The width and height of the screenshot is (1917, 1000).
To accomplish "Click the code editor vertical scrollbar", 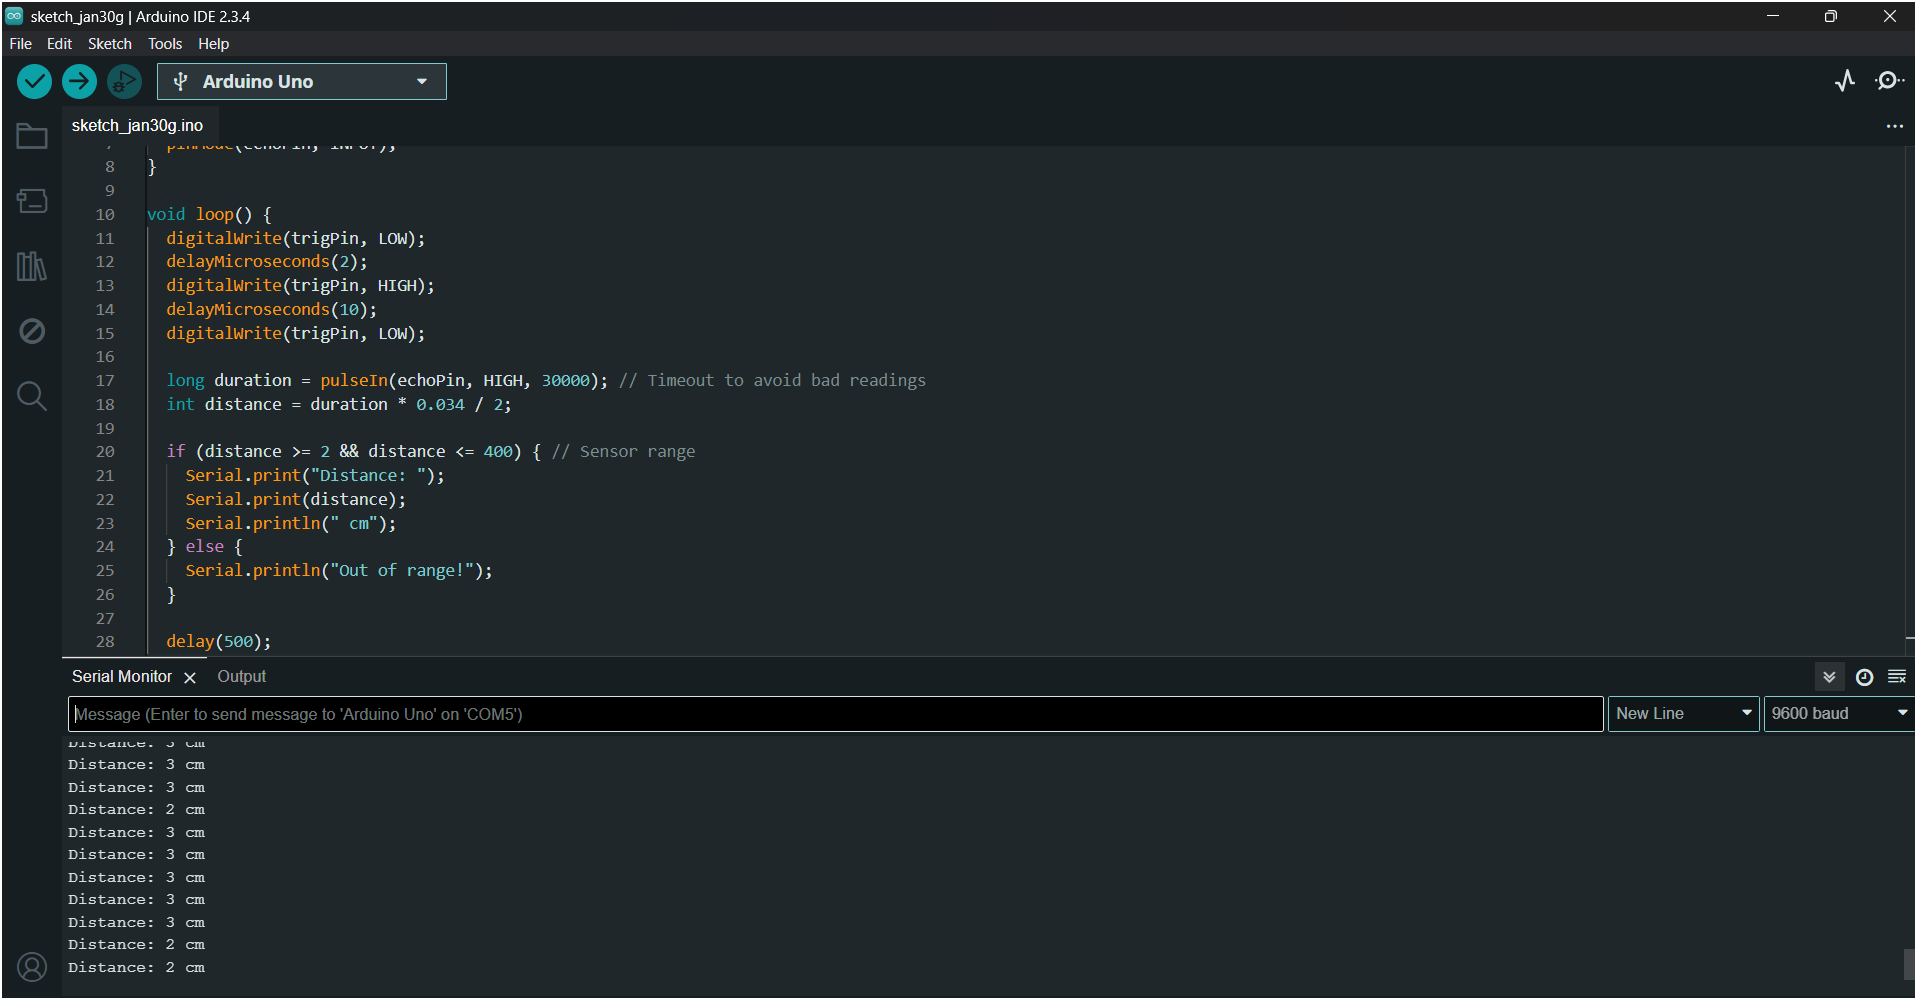I will click(1909, 400).
